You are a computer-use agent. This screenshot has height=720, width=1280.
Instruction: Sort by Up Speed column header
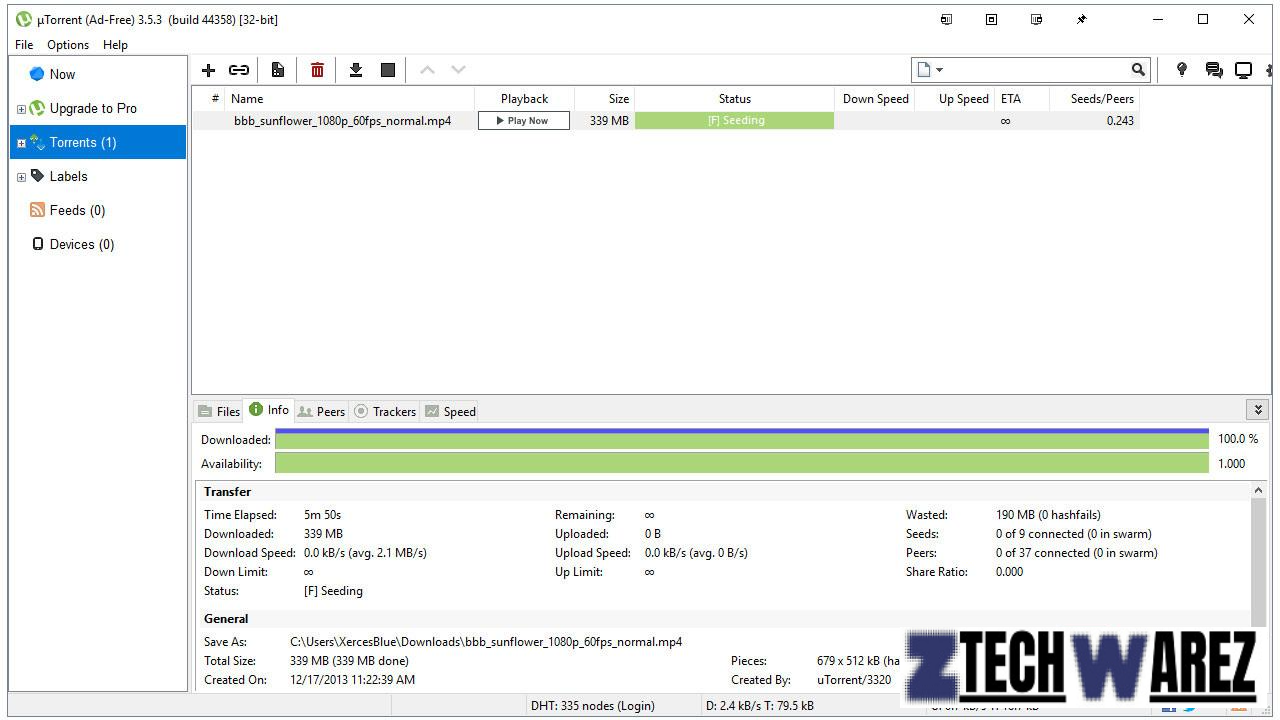coord(954,99)
